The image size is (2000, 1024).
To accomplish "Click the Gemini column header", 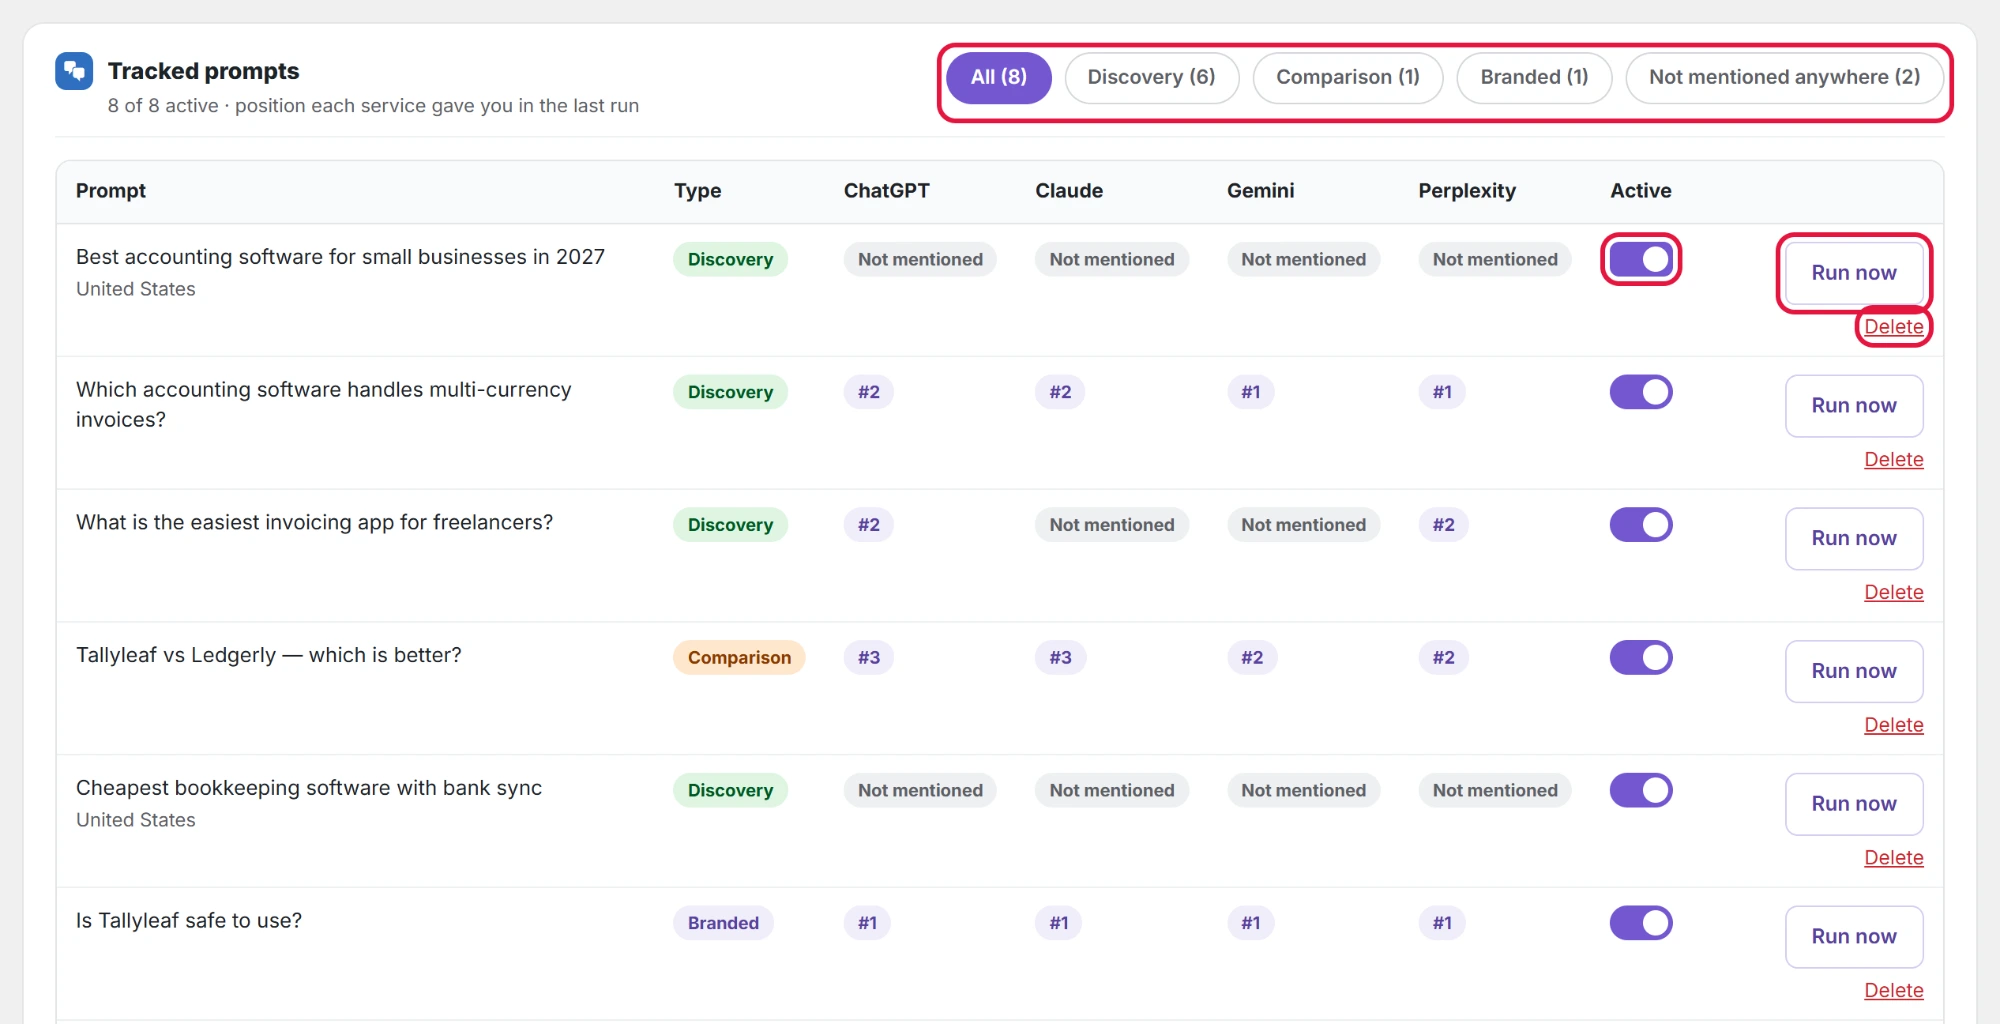I will click(x=1260, y=191).
